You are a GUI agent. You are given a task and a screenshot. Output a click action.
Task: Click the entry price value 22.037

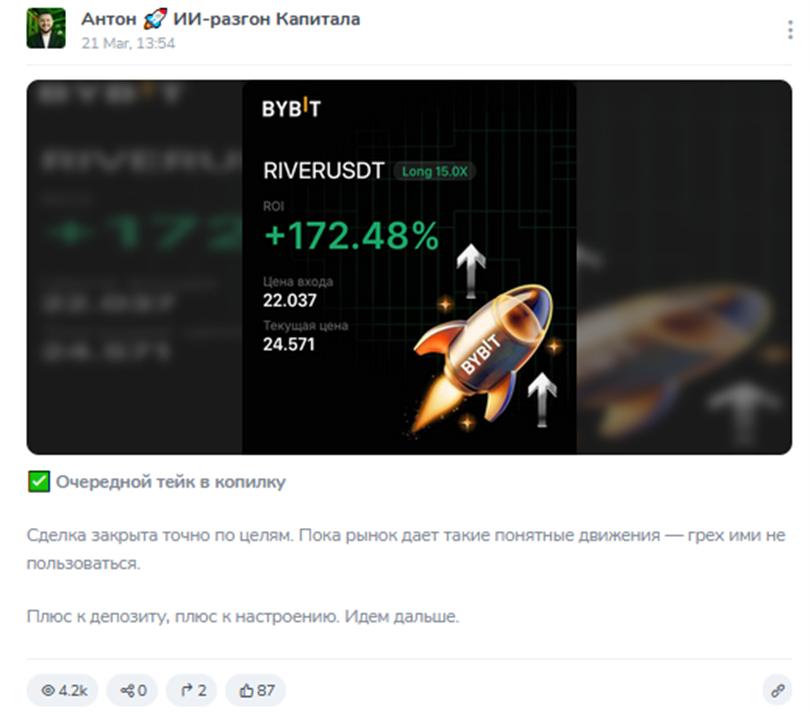pos(290,300)
